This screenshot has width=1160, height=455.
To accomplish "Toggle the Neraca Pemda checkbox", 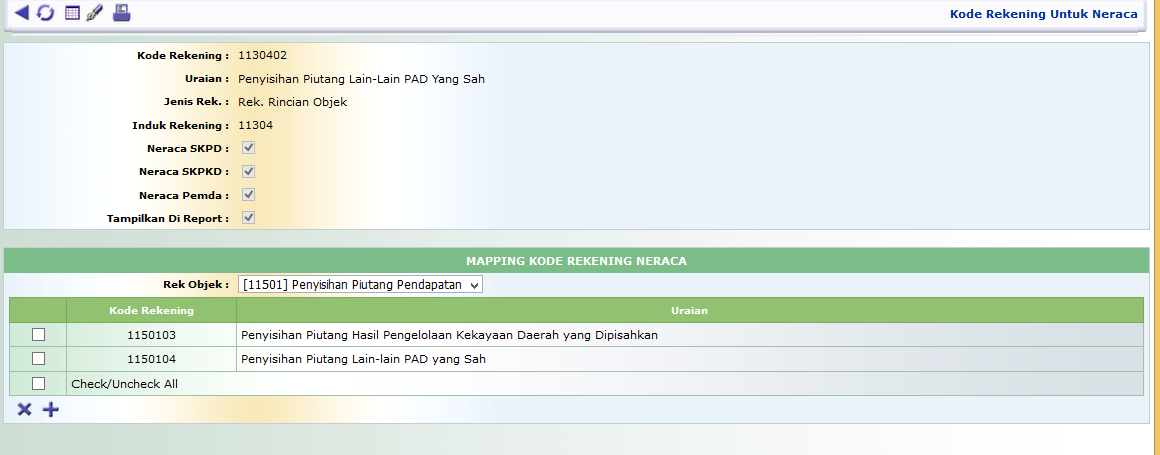I will tap(249, 195).
